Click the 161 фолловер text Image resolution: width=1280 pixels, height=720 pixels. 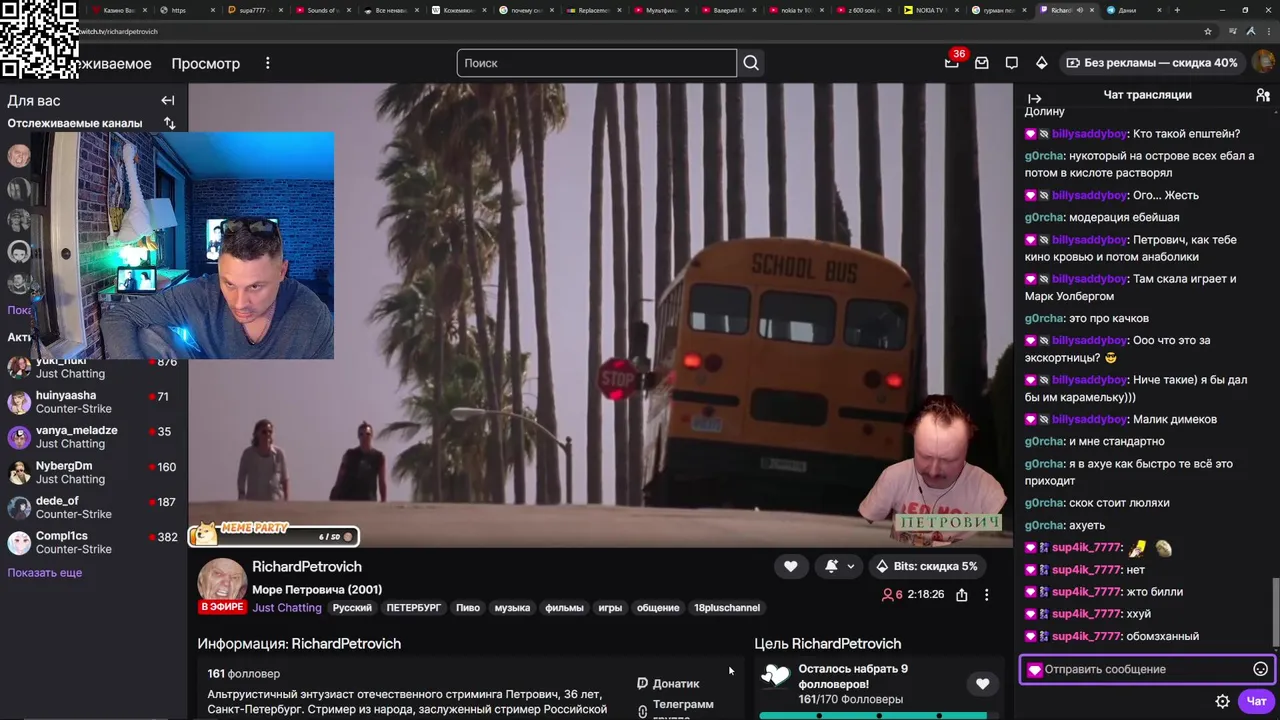point(244,674)
